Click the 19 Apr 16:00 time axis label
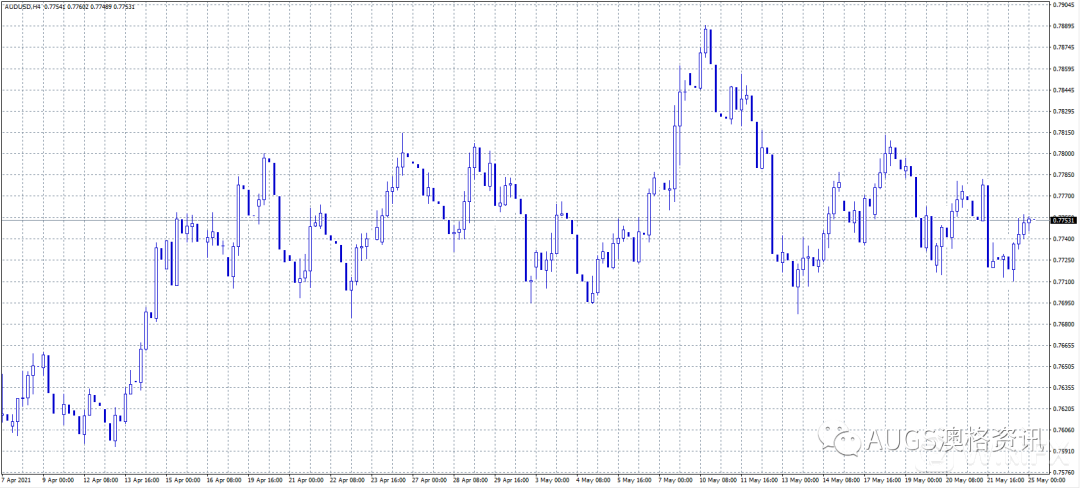This screenshot has width=1080, height=488. (x=266, y=479)
